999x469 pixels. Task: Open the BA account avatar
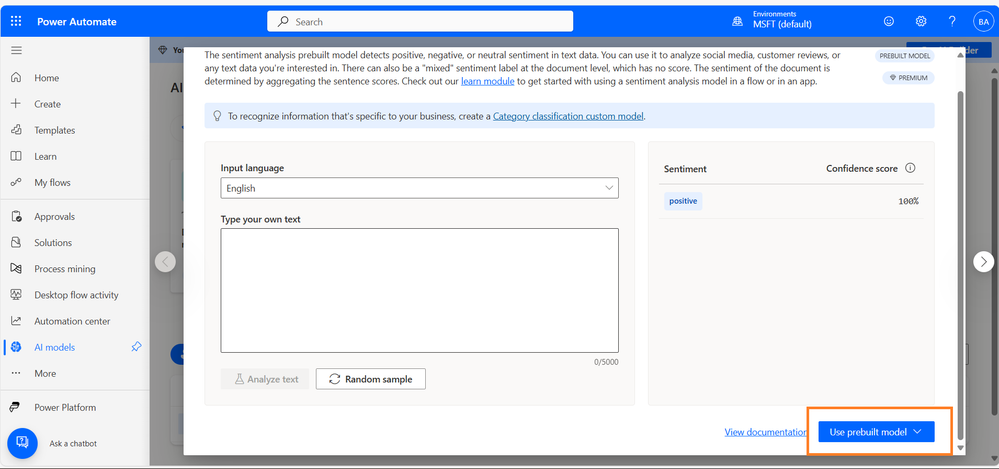983,22
